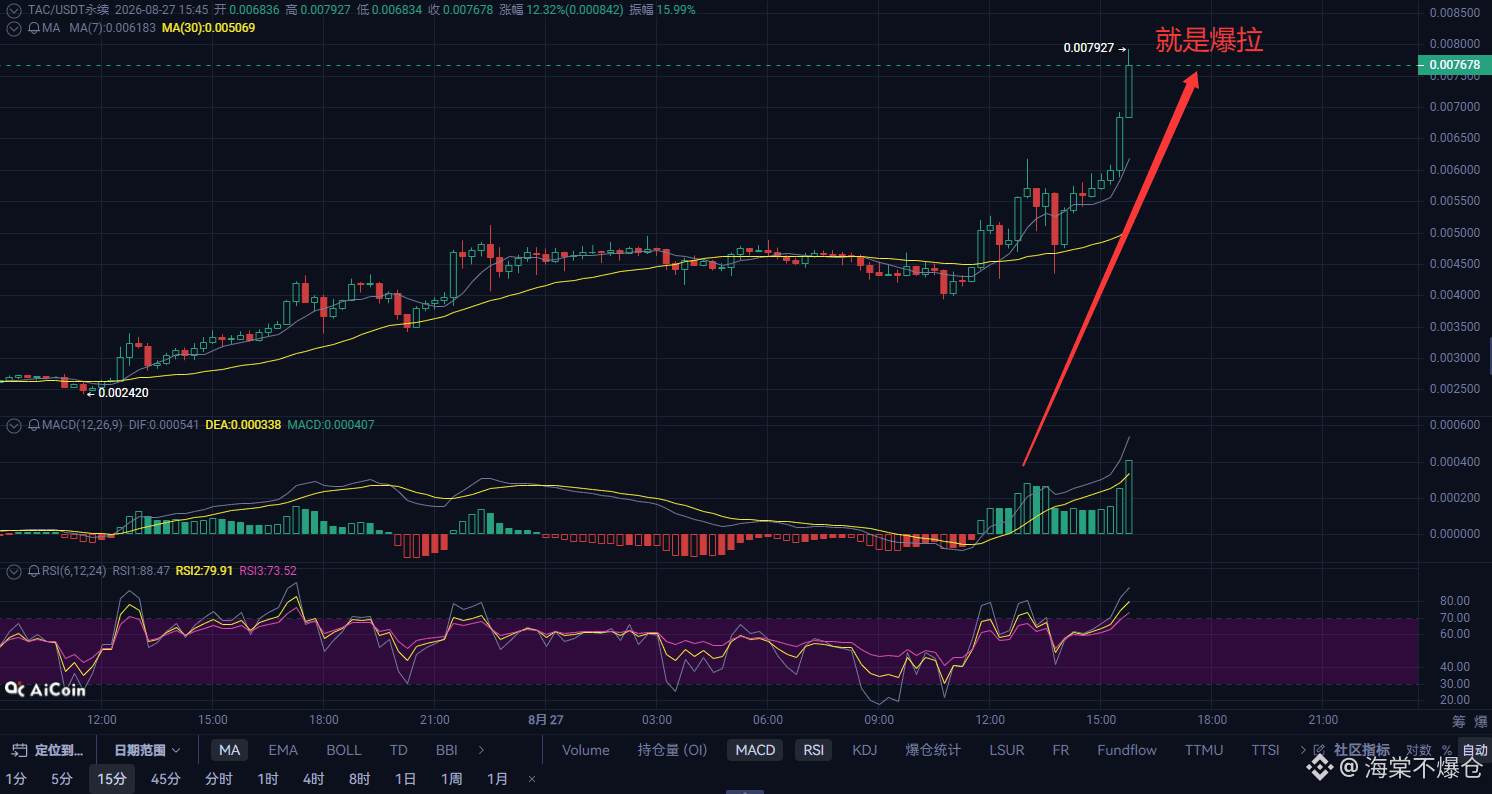Select the 自动 auto scale button
This screenshot has height=794, width=1492.
1475,750
